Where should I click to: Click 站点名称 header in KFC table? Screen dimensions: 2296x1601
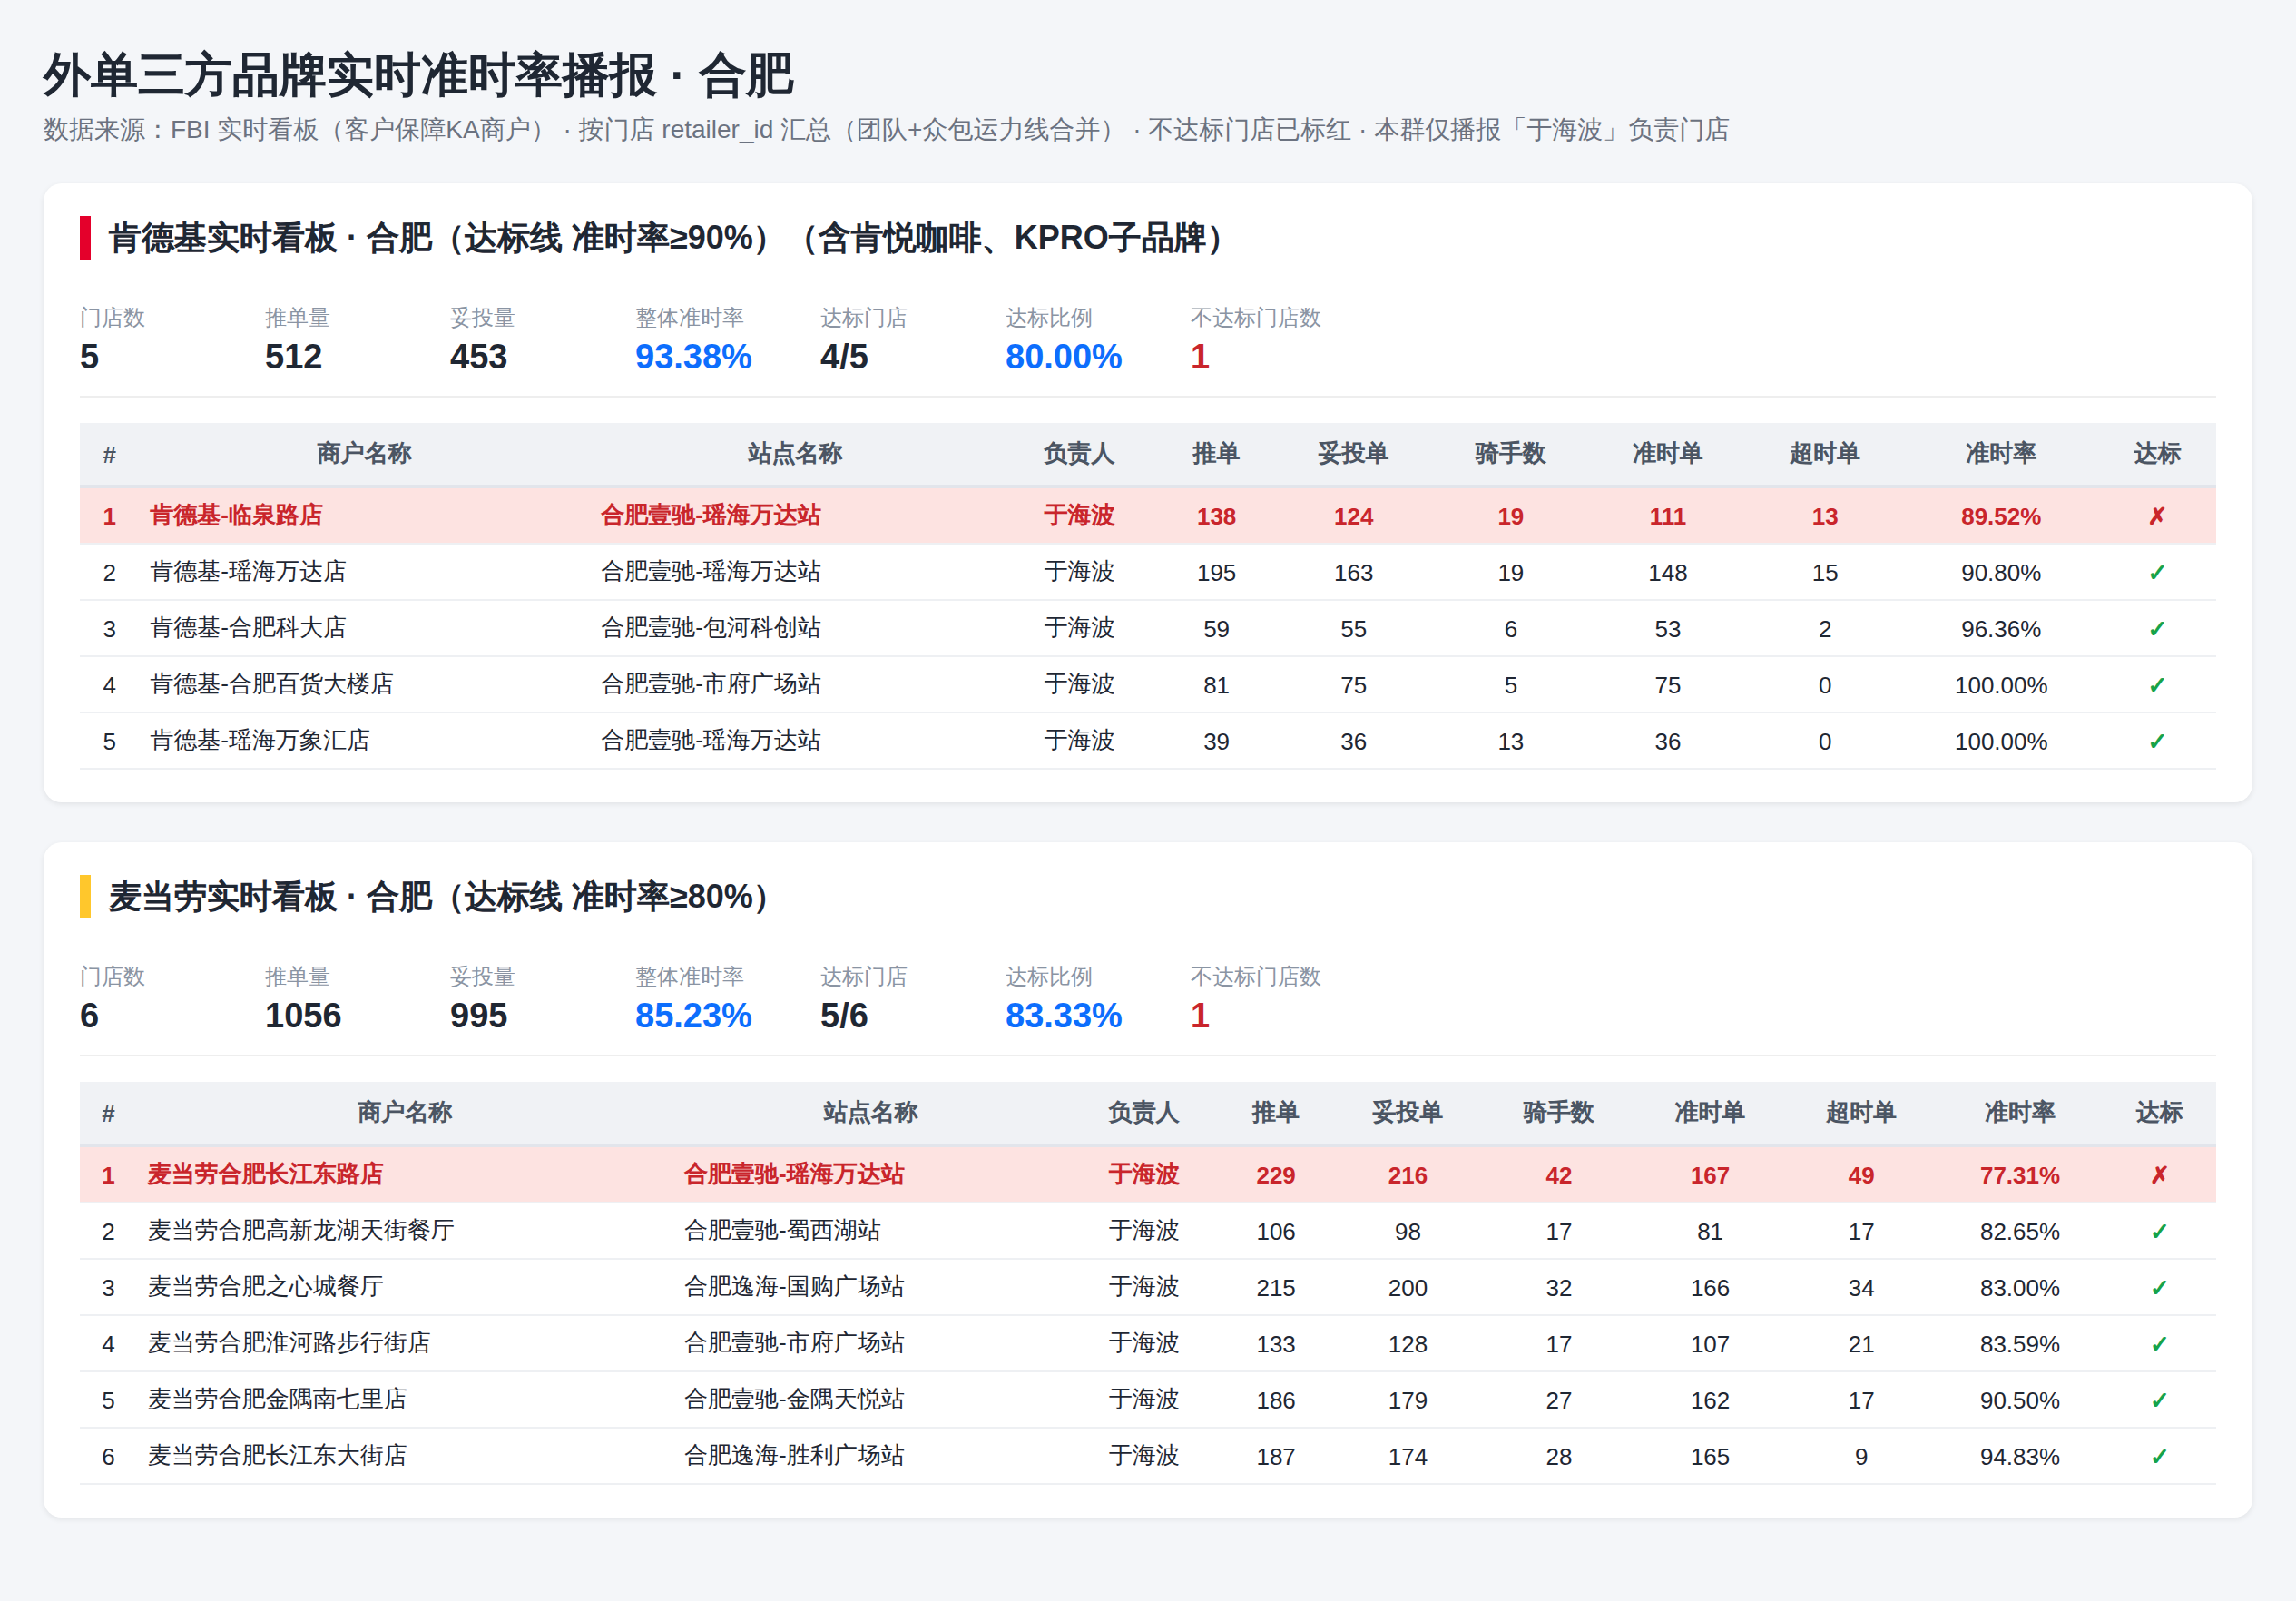[x=795, y=454]
